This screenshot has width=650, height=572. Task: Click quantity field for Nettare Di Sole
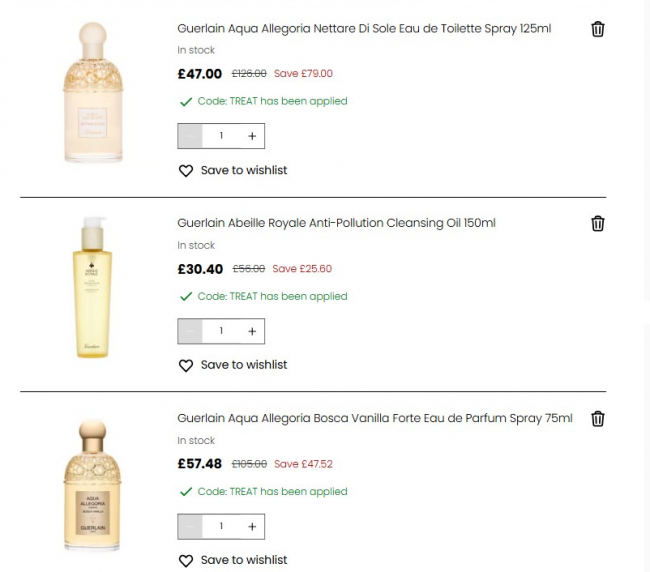(x=221, y=135)
